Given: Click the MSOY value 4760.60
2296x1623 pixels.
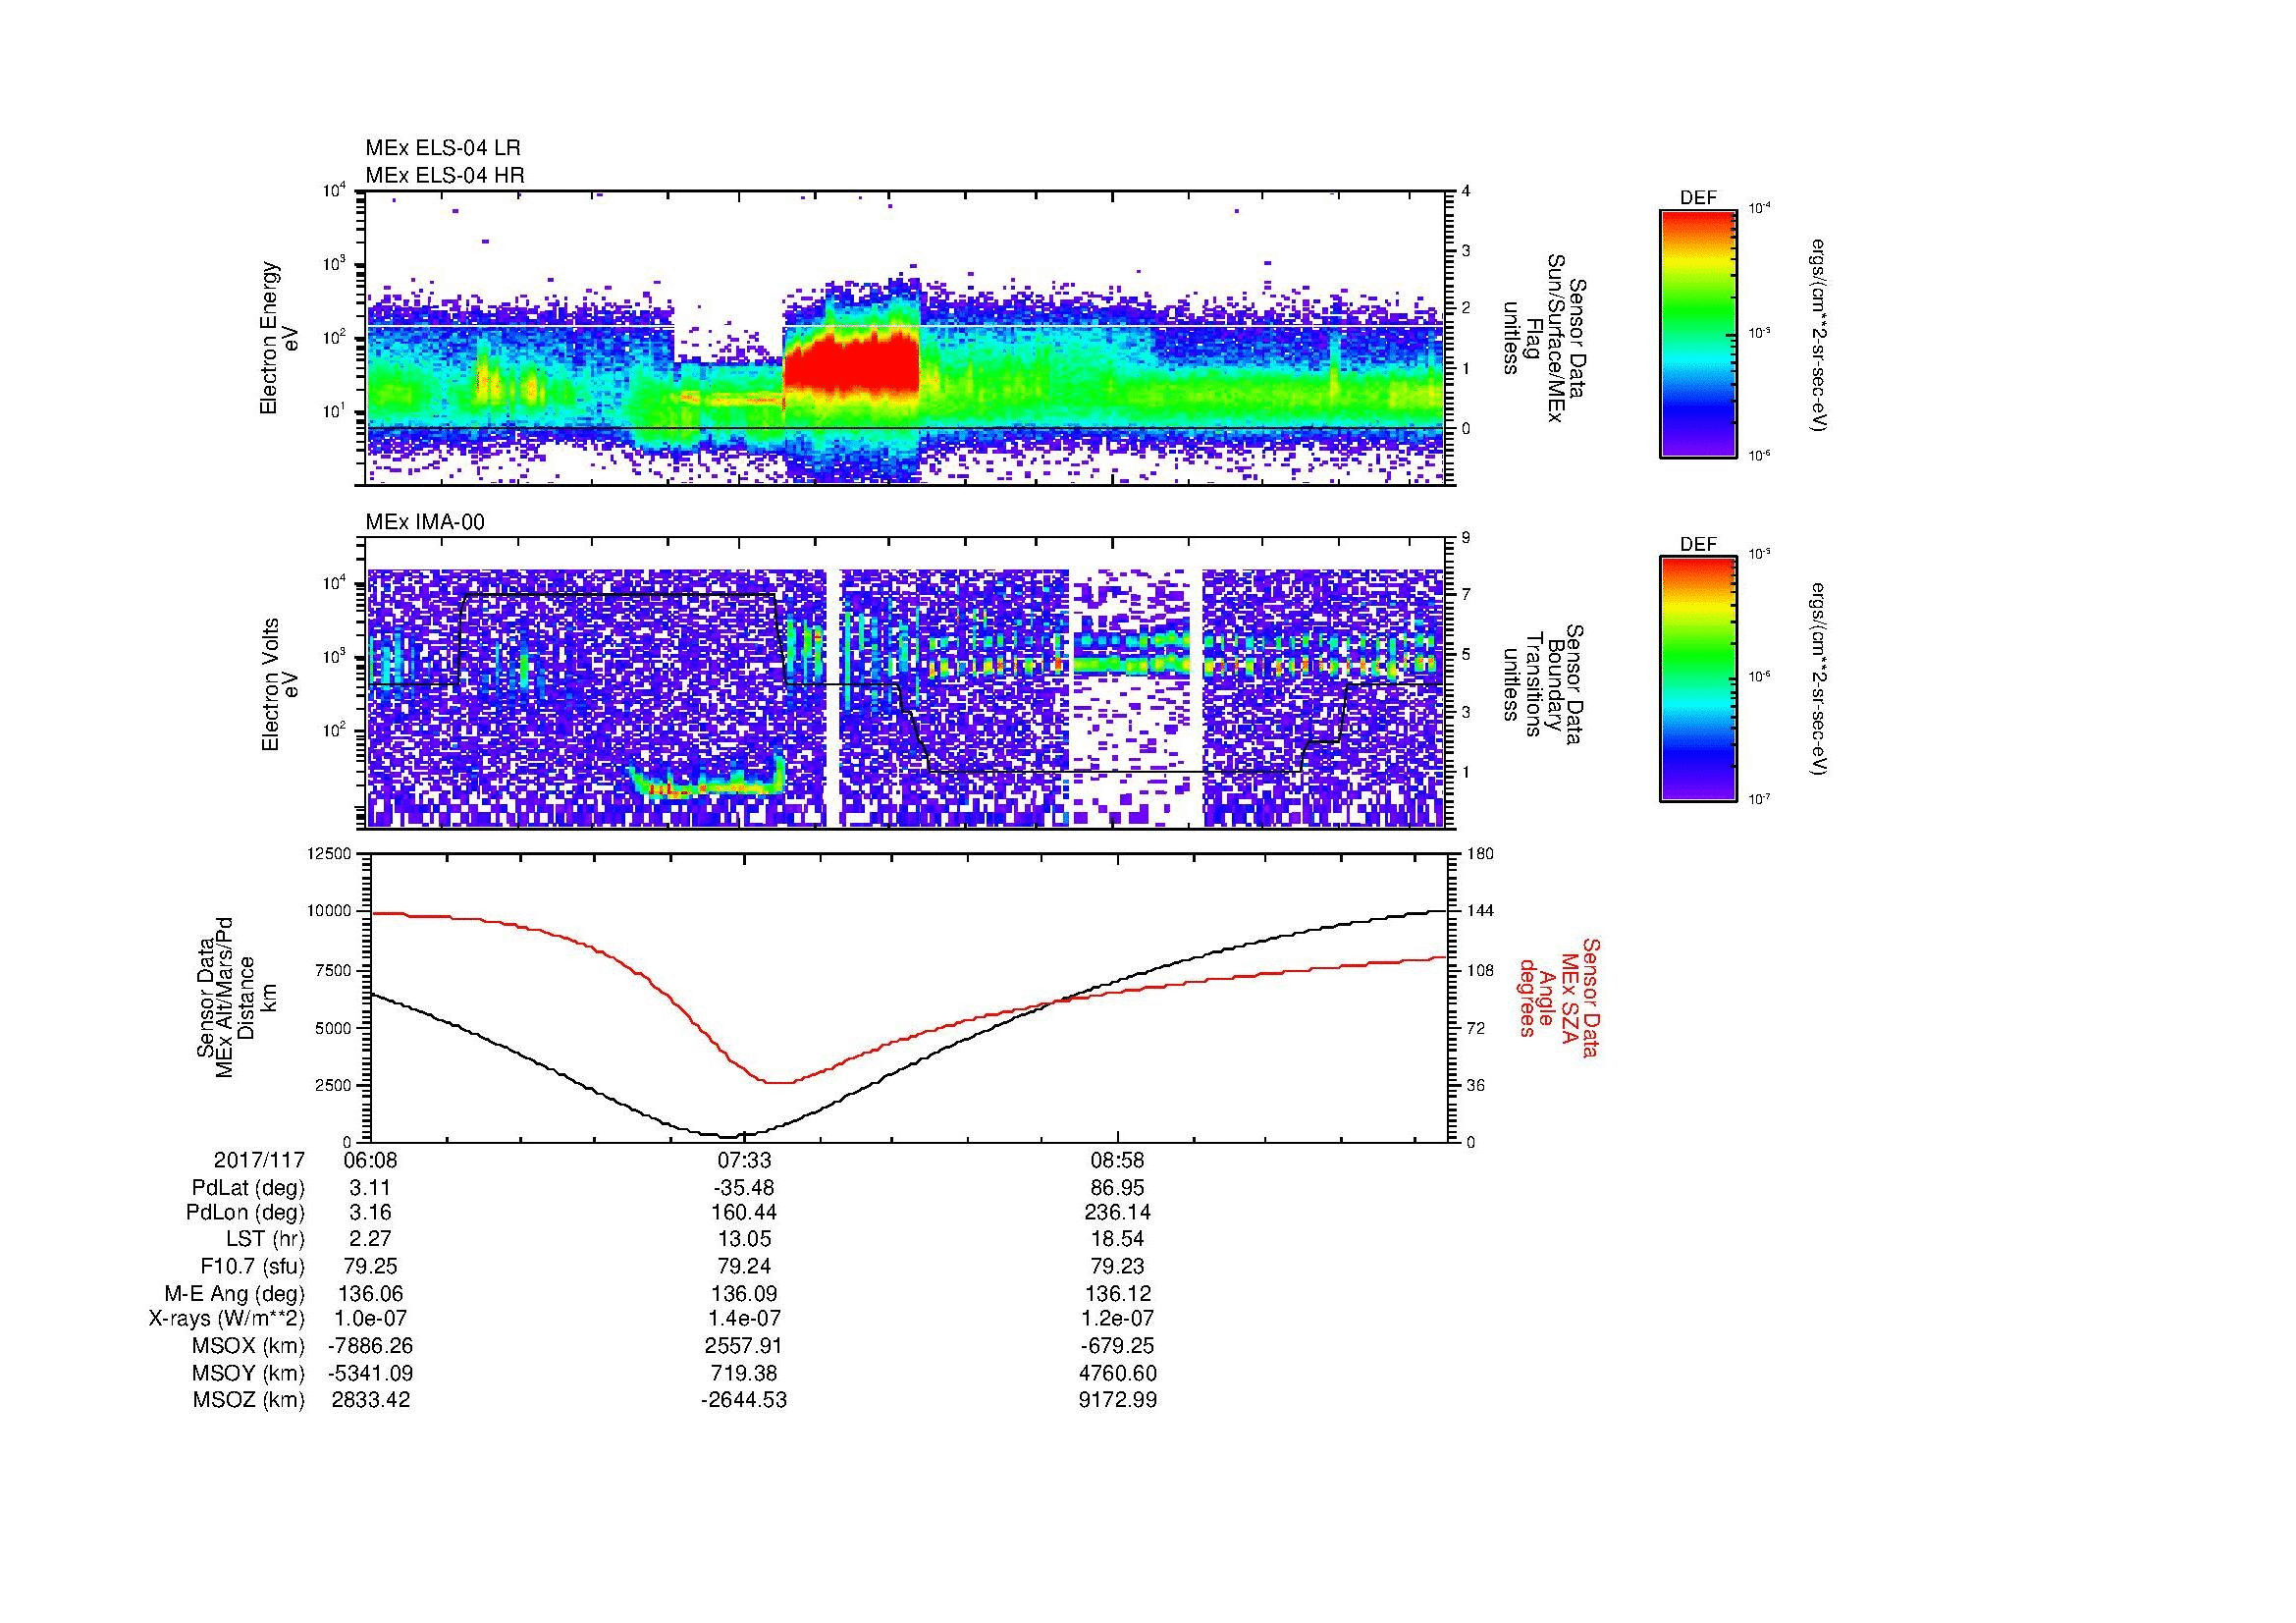Looking at the screenshot, I should 1118,1373.
